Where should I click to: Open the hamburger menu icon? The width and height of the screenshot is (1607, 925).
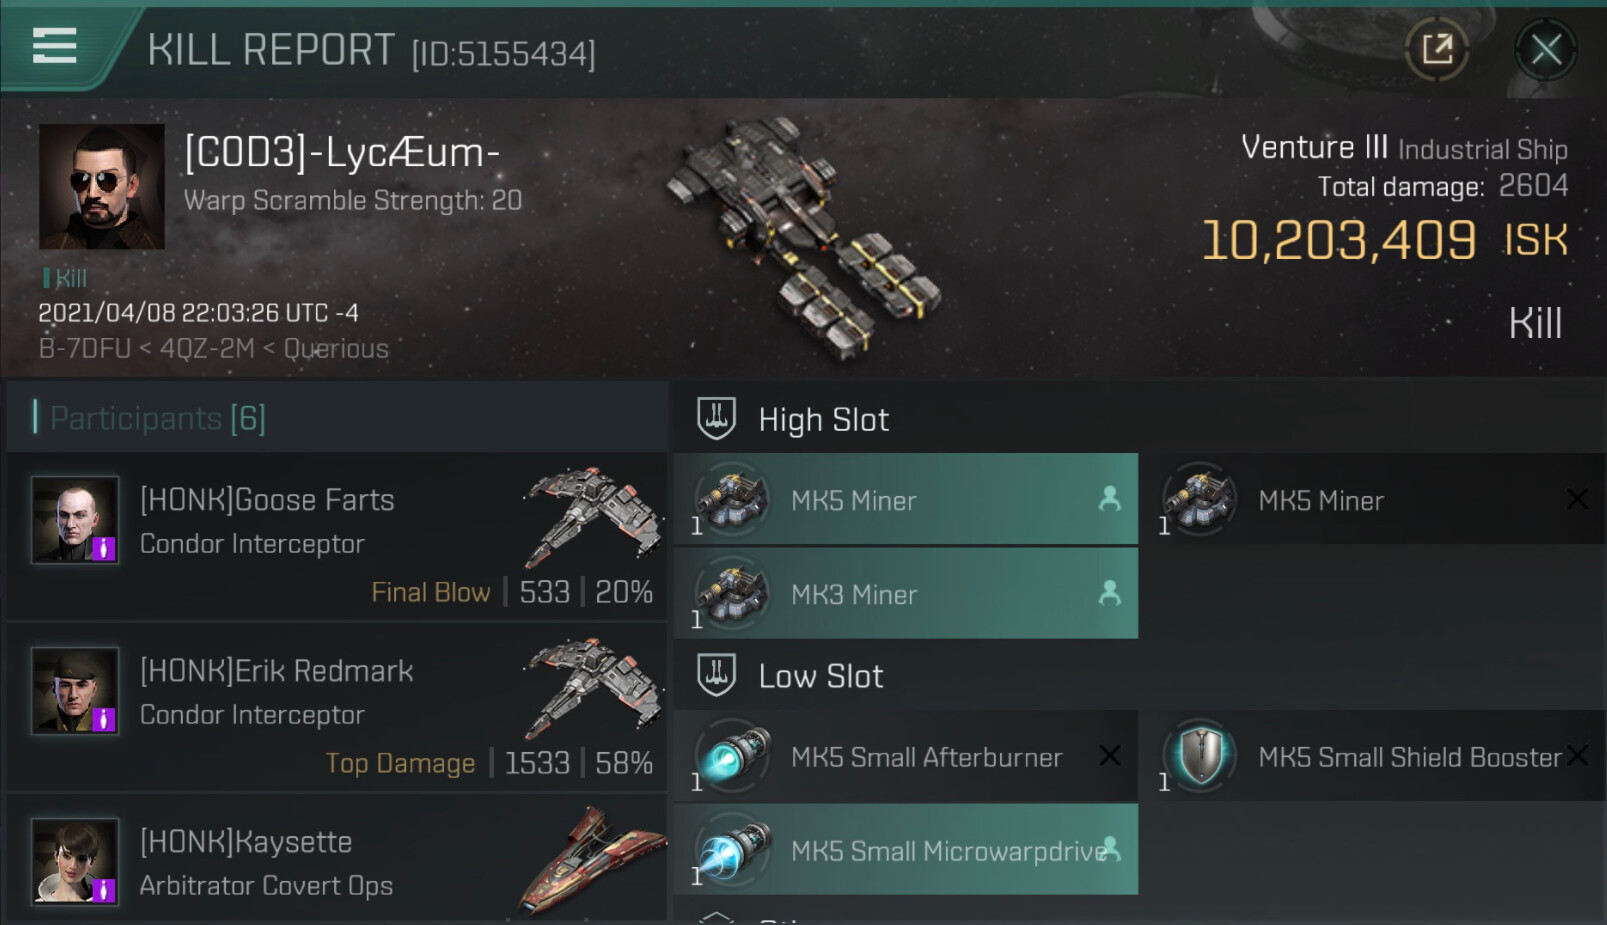tap(54, 45)
